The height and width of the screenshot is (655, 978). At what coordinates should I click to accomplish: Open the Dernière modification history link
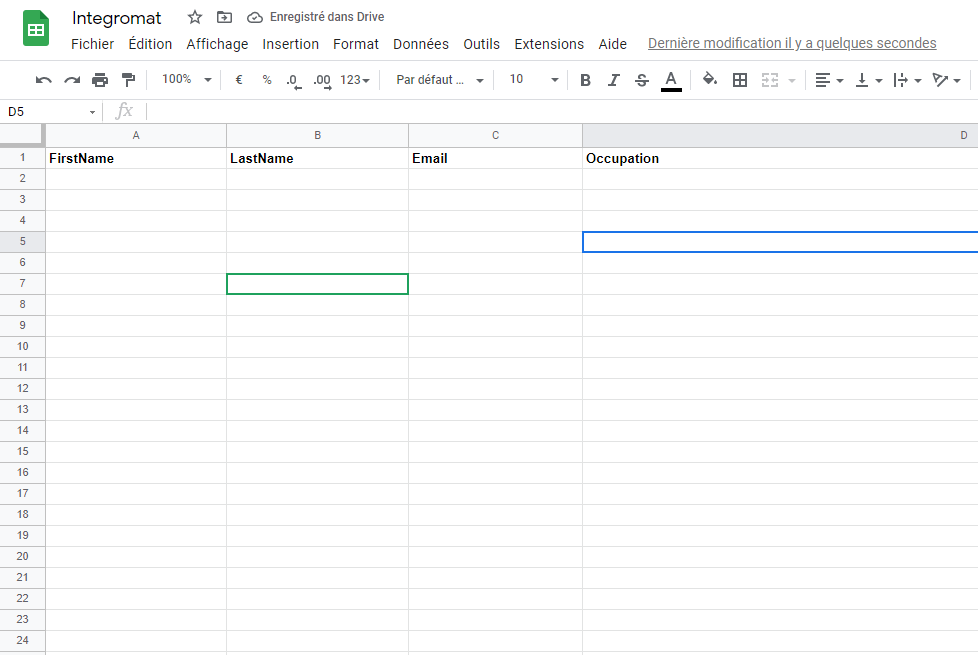click(792, 43)
